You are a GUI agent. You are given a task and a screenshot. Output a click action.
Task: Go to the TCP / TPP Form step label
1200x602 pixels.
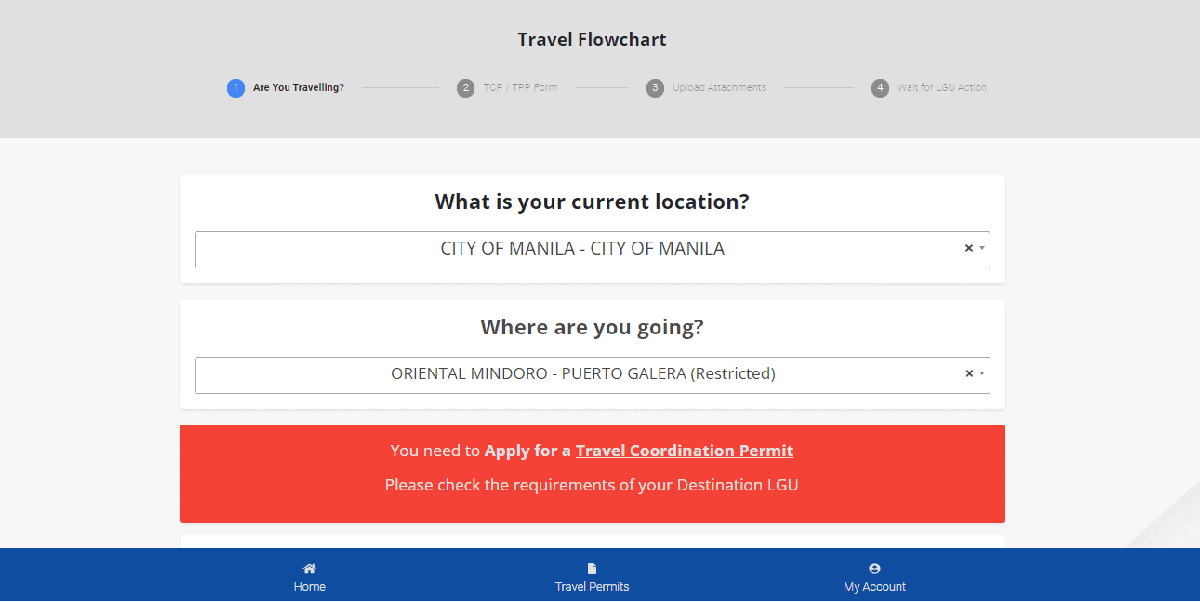521,88
